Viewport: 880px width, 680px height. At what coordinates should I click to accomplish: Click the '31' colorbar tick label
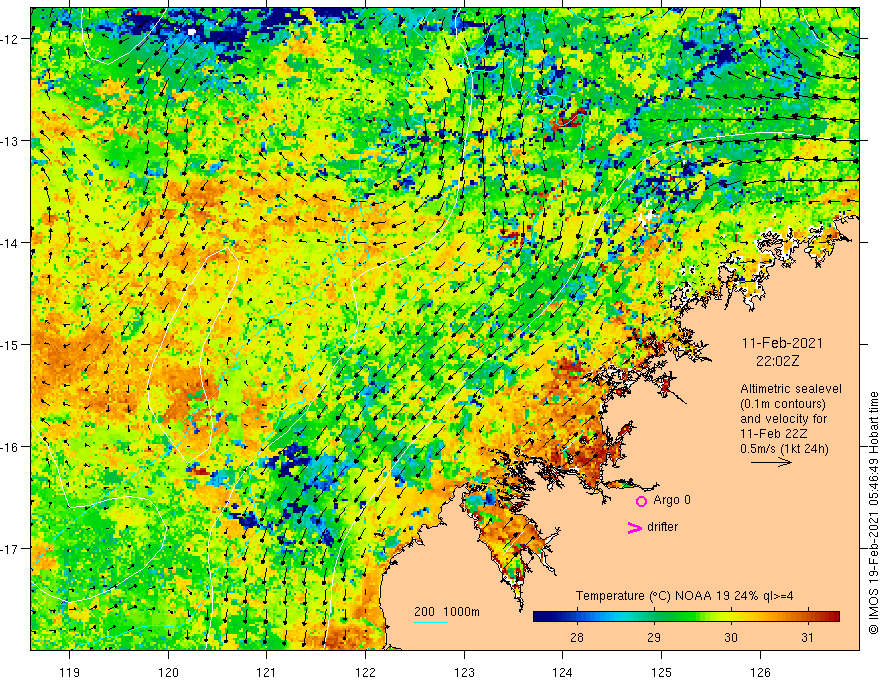(x=807, y=637)
